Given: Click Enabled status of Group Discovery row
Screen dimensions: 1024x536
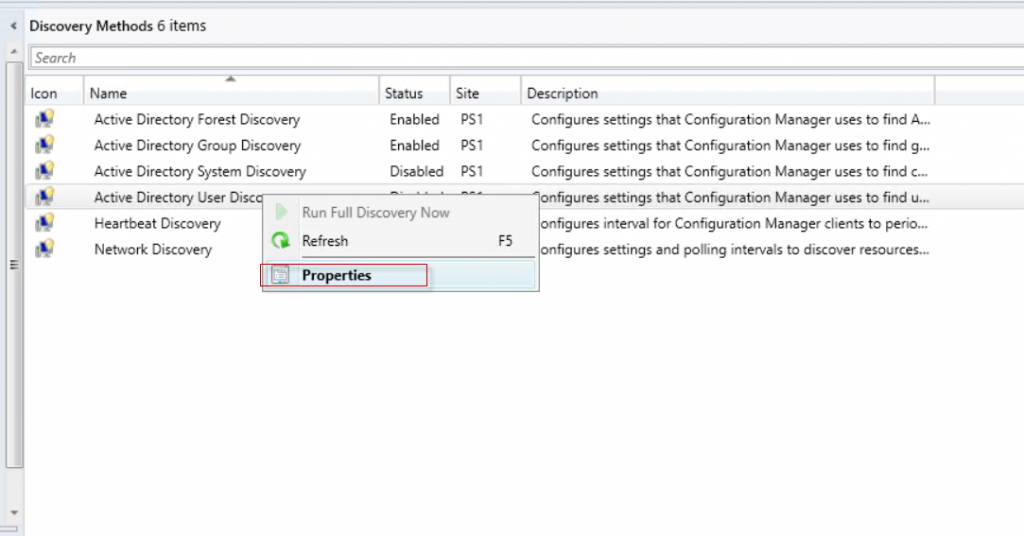Looking at the screenshot, I should [415, 146].
